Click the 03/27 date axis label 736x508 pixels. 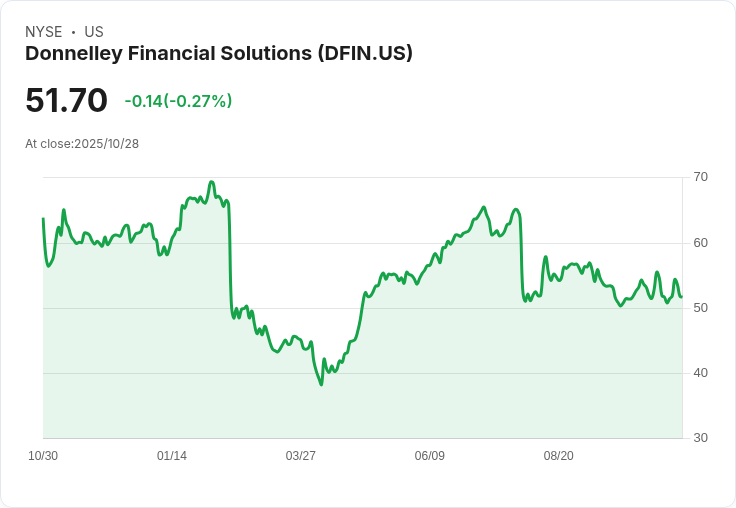300,455
